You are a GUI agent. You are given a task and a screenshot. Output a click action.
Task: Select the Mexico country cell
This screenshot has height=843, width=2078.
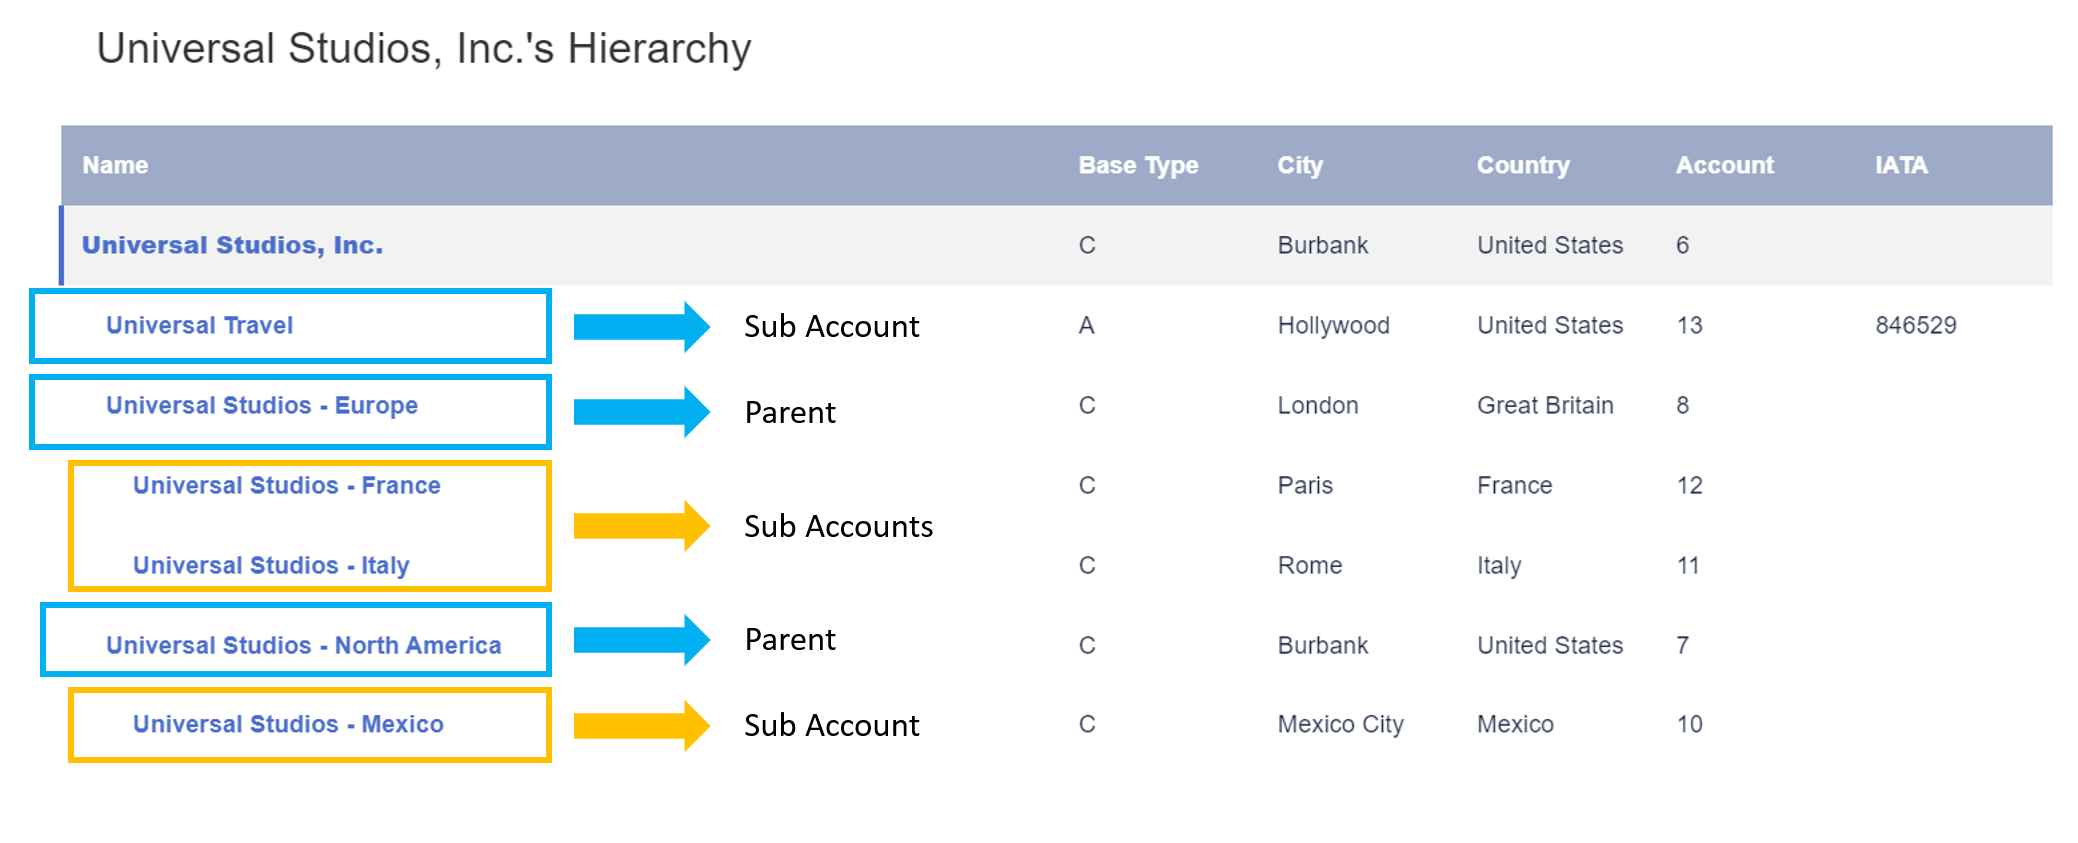click(x=1515, y=724)
